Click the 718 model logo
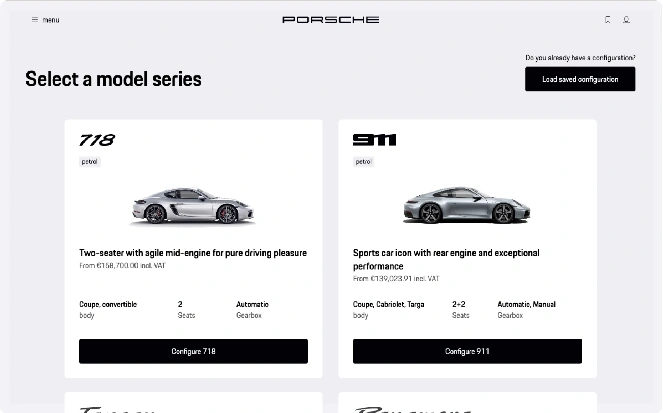The width and height of the screenshot is (663, 413). coord(97,140)
